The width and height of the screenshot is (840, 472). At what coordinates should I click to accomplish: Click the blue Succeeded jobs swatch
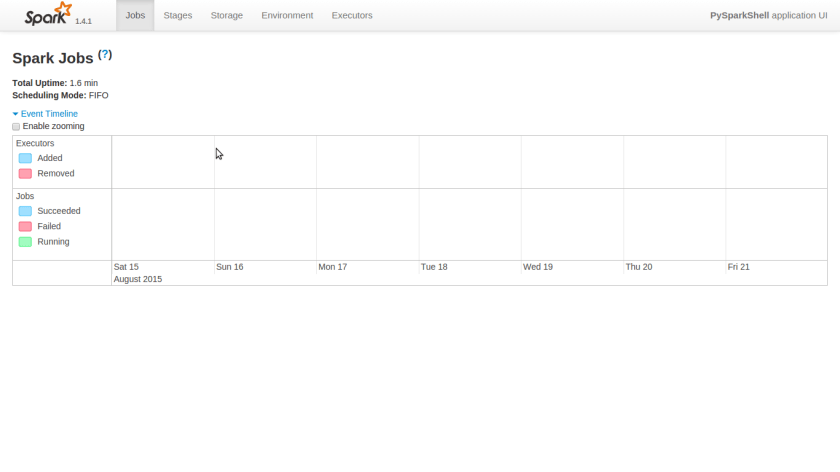(25, 211)
